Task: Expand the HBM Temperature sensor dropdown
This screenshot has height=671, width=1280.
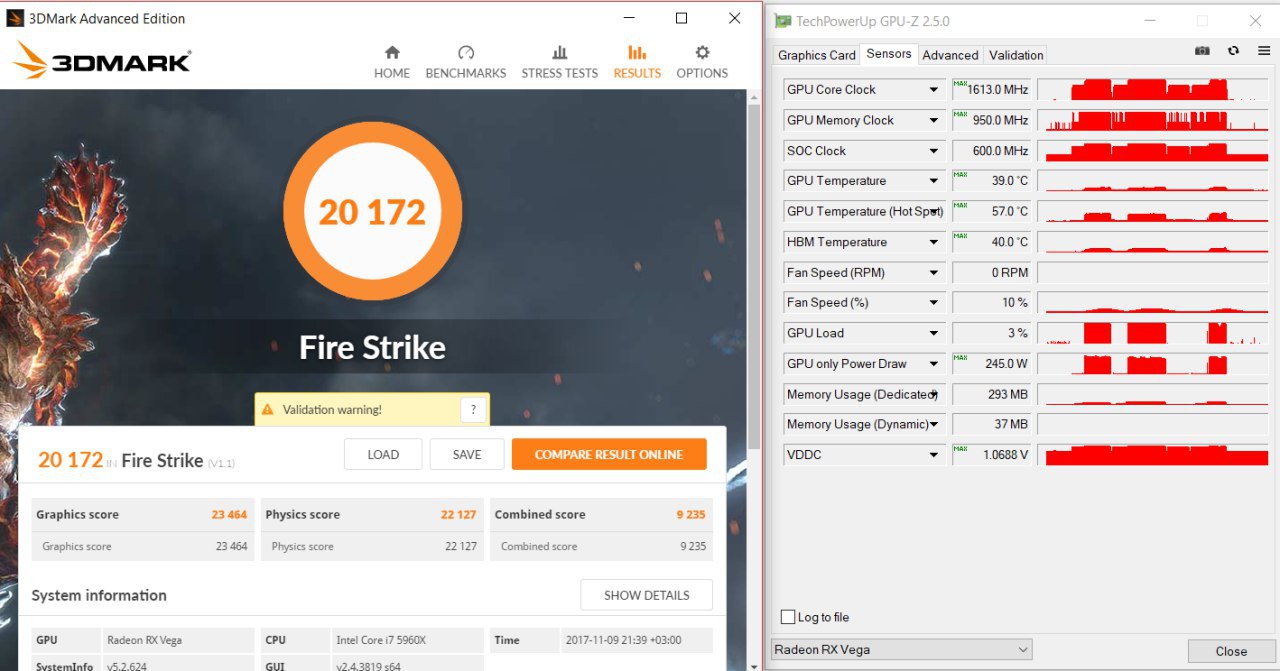Action: [934, 242]
